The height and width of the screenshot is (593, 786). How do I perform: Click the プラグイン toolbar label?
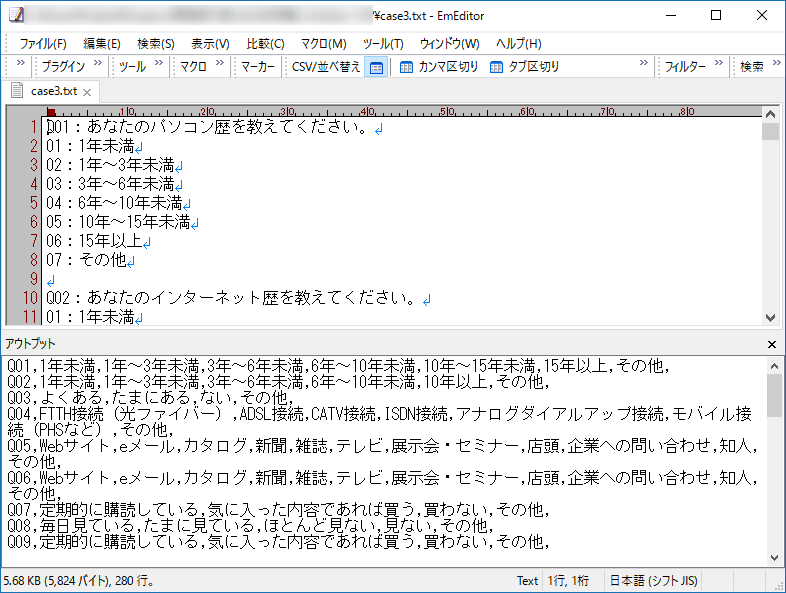click(x=64, y=67)
